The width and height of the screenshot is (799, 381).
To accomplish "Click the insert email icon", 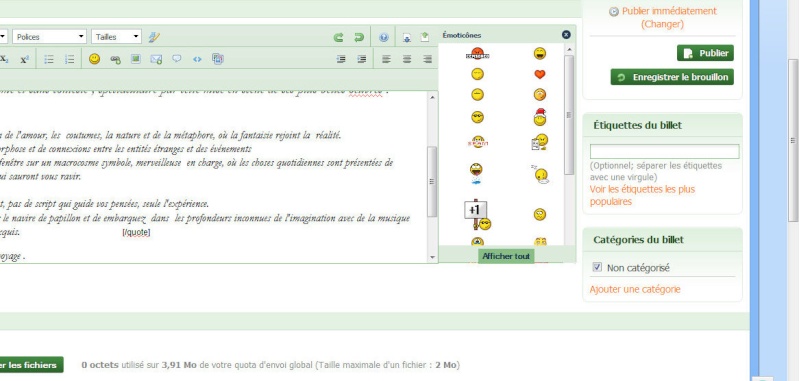I will pos(156,59).
